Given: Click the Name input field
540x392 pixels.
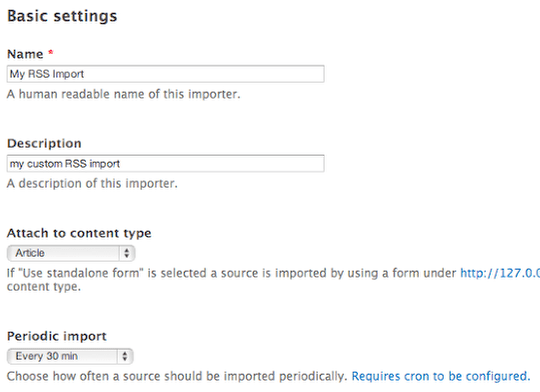Looking at the screenshot, I should [x=165, y=74].
